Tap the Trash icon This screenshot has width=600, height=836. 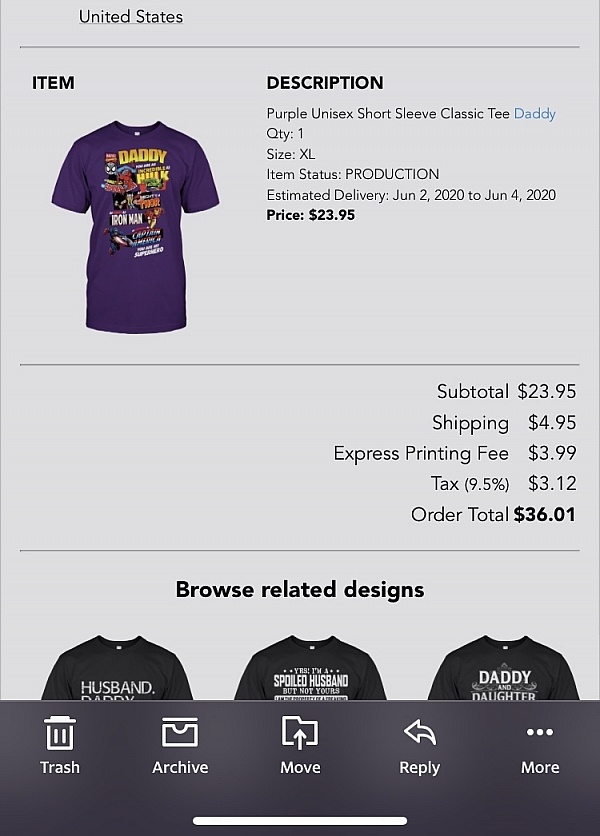tap(59, 734)
